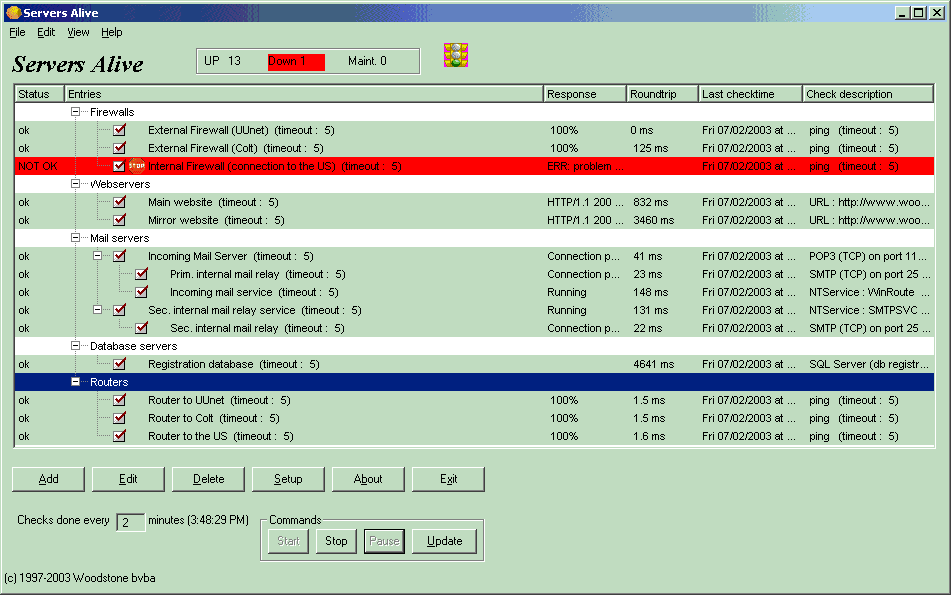This screenshot has height=595, width=951.
Task: Toggle Internal Firewall entry checkbox
Action: (119, 166)
